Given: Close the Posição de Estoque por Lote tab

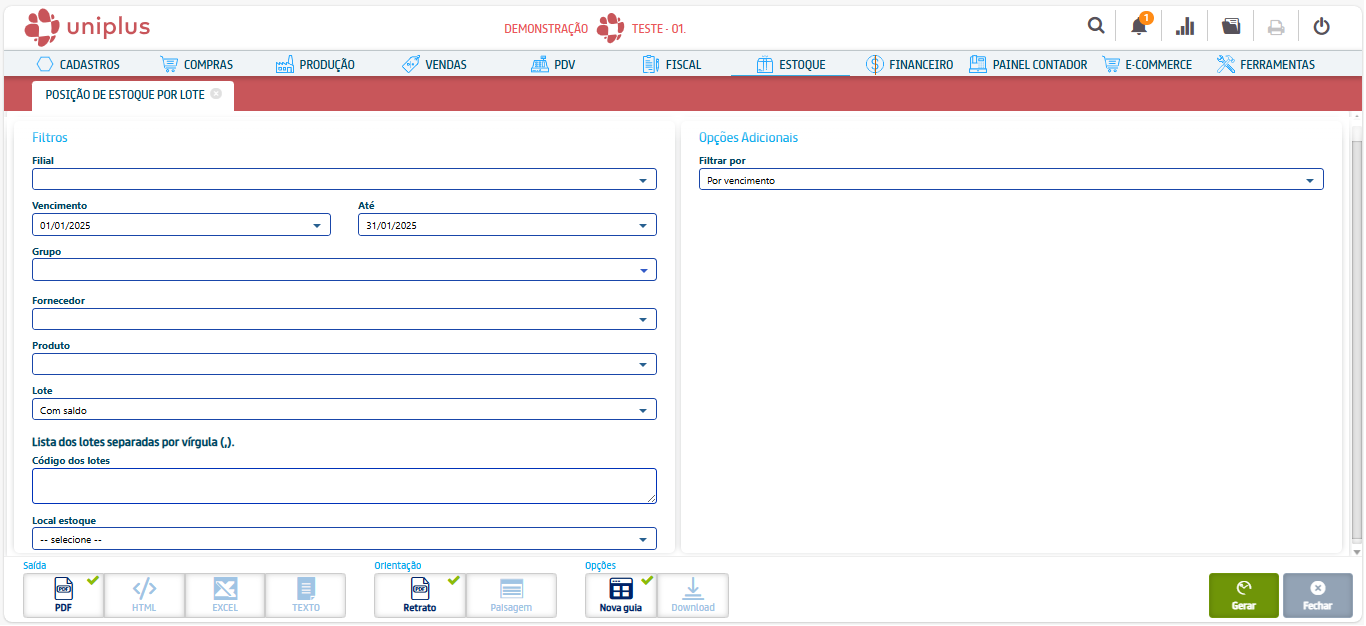Looking at the screenshot, I should (x=216, y=93).
